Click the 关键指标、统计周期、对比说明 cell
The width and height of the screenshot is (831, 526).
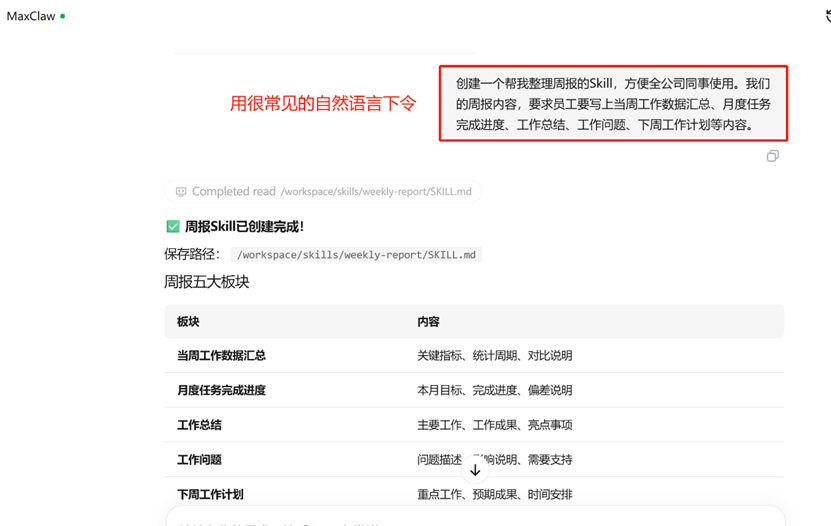[x=494, y=356]
